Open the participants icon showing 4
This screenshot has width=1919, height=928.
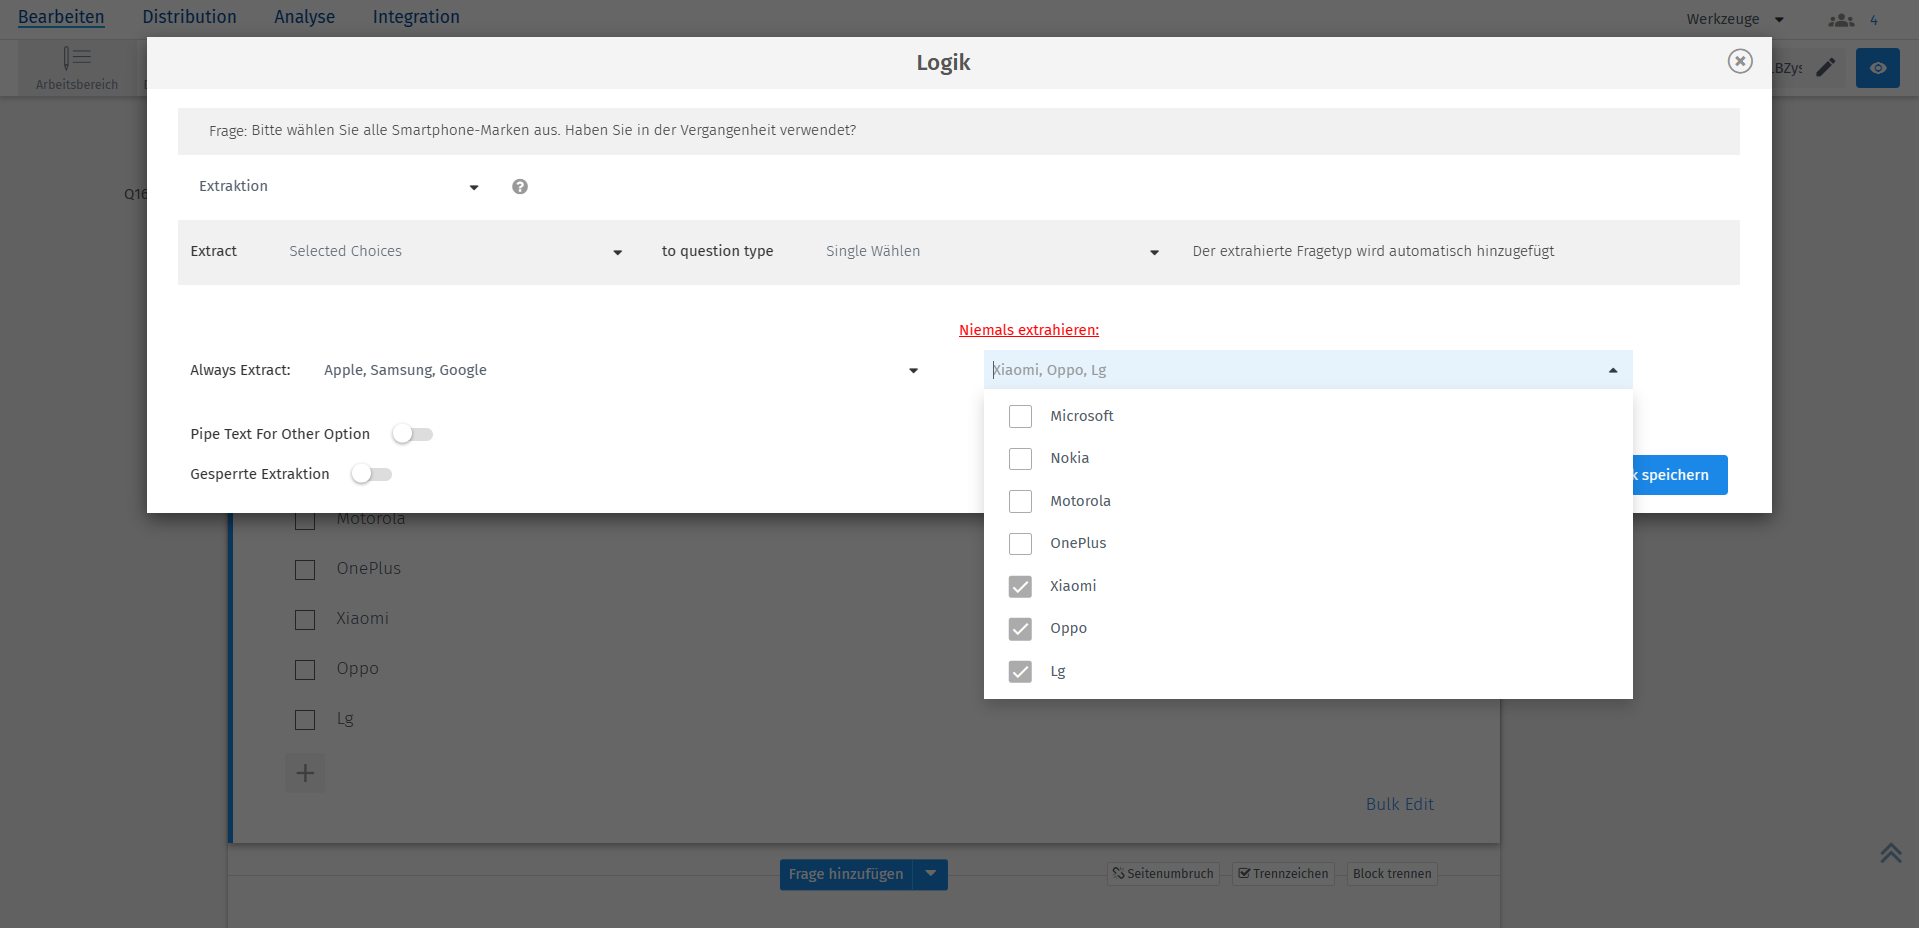pyautogui.click(x=1839, y=19)
